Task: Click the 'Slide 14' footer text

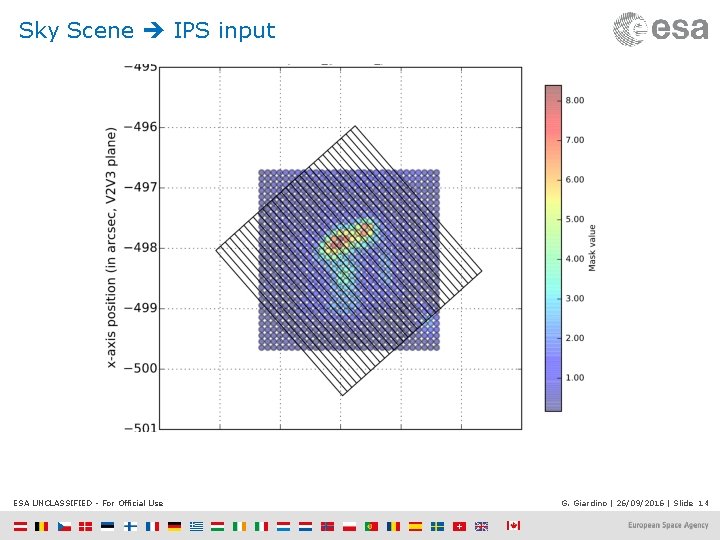Action: (x=691, y=503)
